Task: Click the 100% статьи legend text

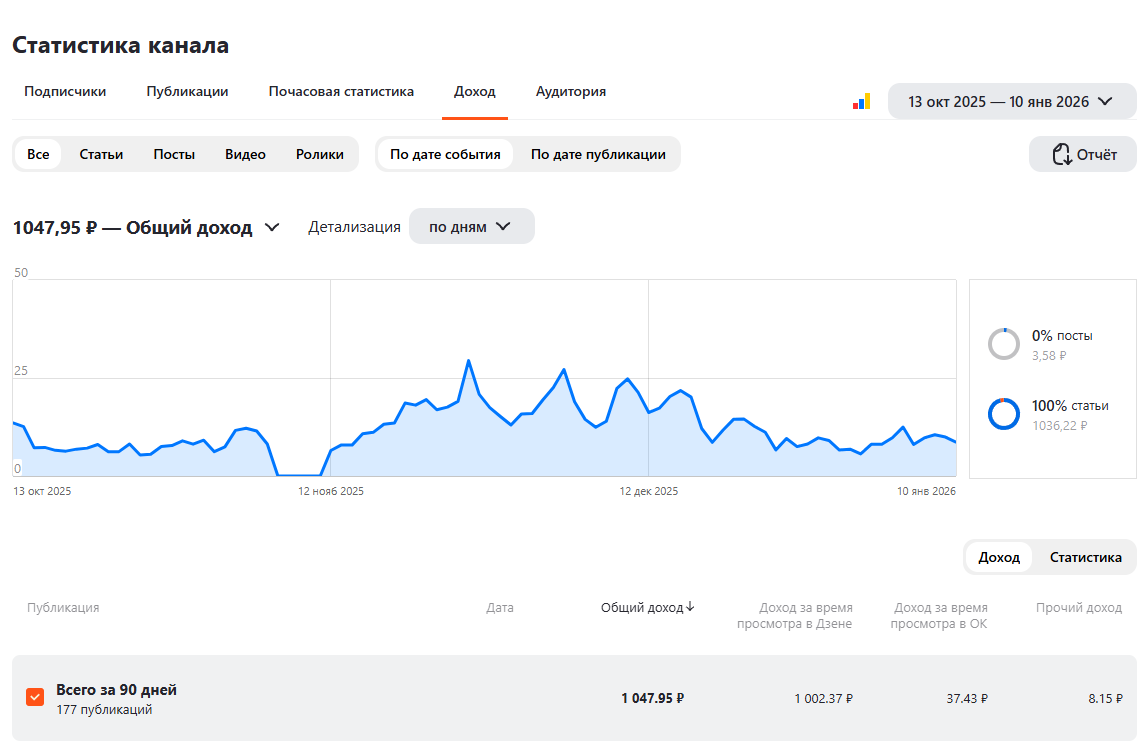Action: pos(1070,405)
